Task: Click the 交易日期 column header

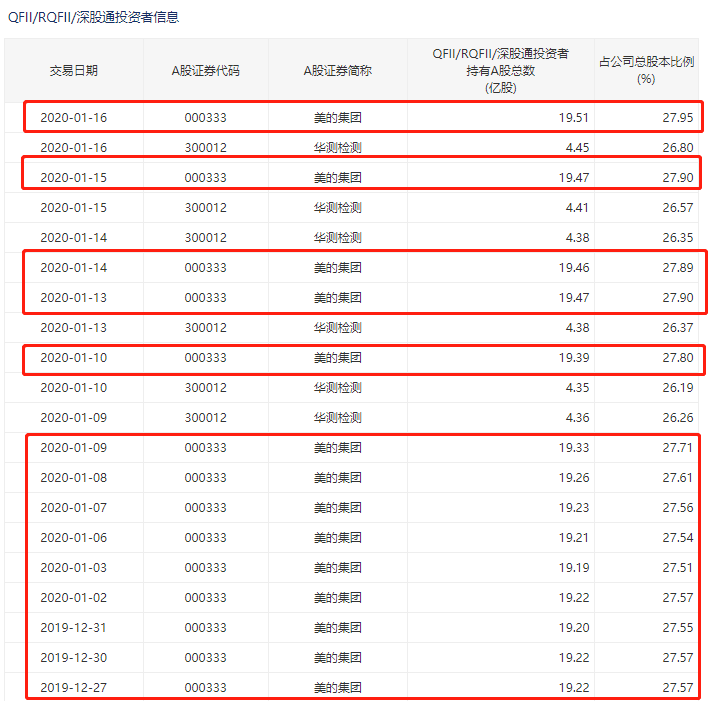Action: point(73,71)
